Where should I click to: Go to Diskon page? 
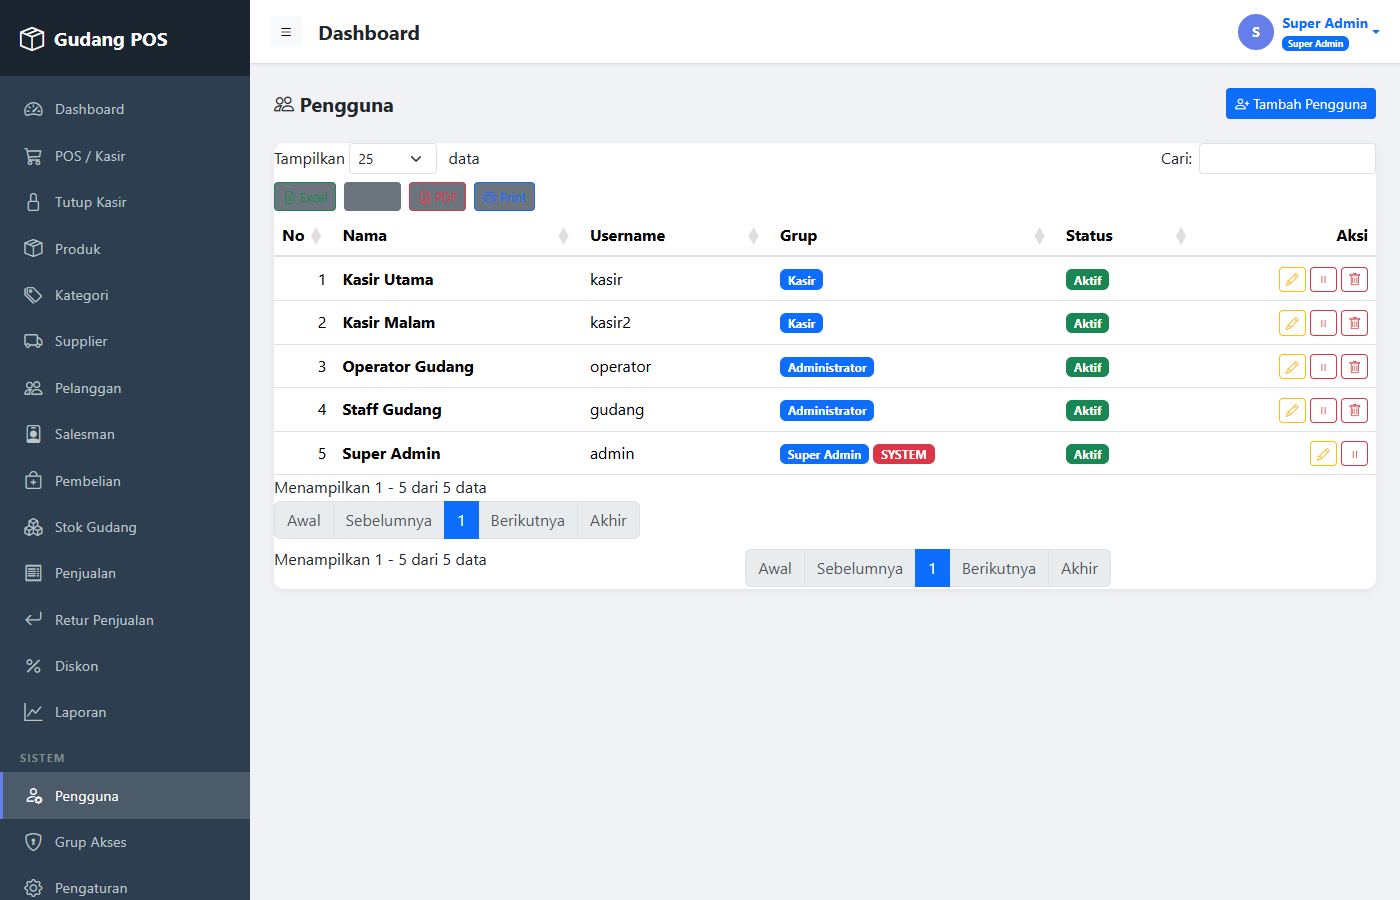coord(125,666)
